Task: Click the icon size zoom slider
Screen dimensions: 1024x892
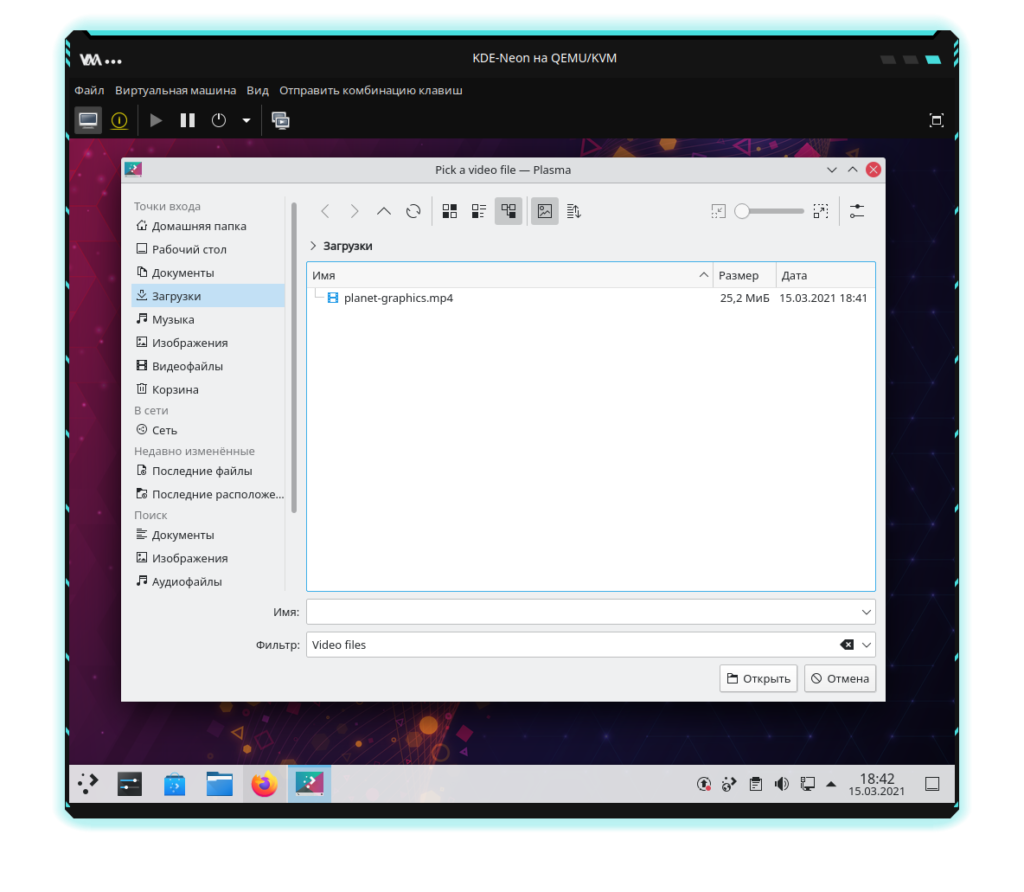Action: (770, 211)
